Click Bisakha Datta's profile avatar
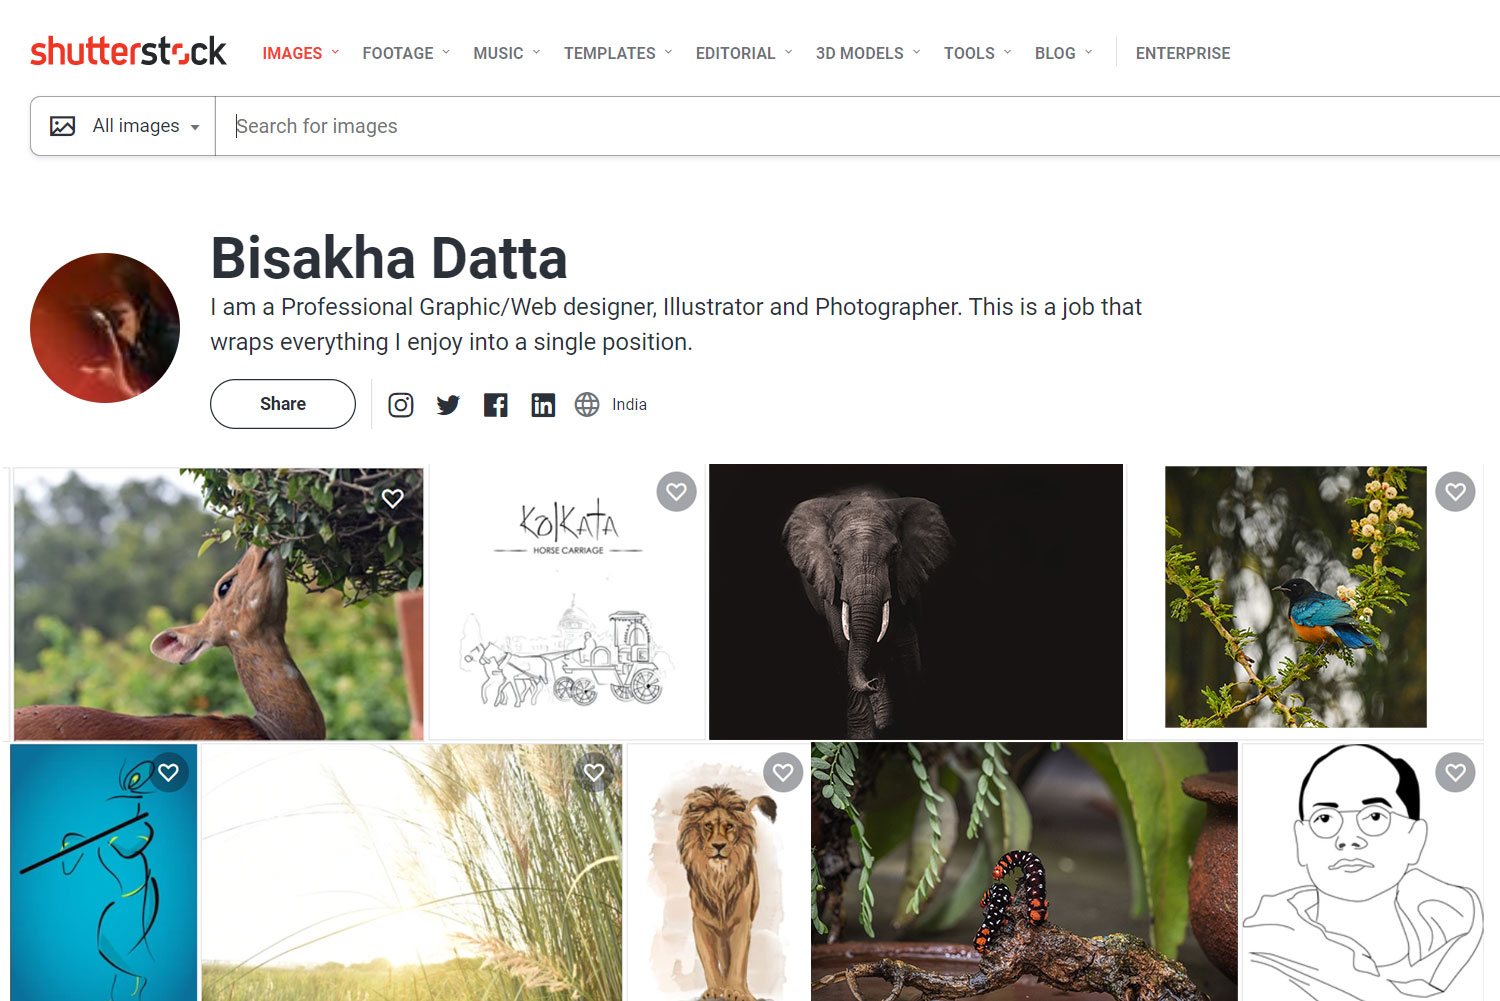The image size is (1500, 1001). click(x=105, y=328)
